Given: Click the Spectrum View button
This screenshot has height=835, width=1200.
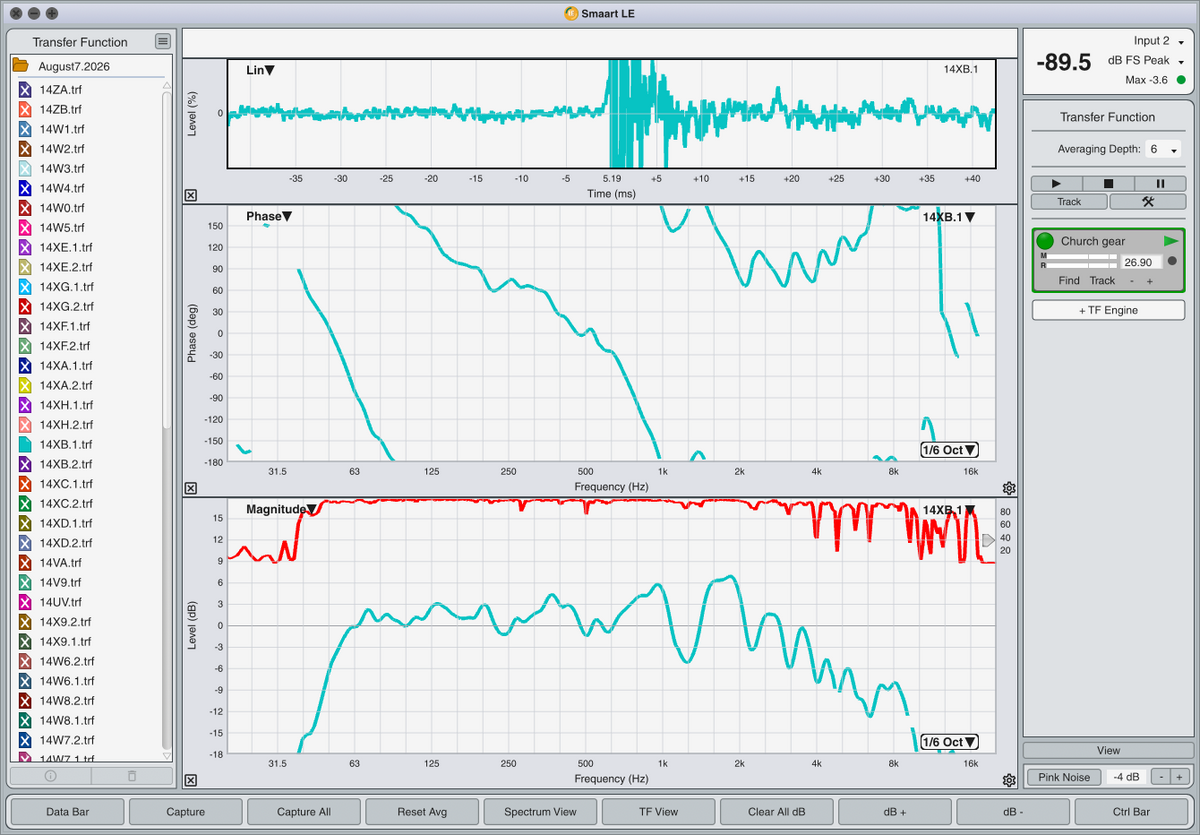Looking at the screenshot, I should pyautogui.click(x=541, y=811).
